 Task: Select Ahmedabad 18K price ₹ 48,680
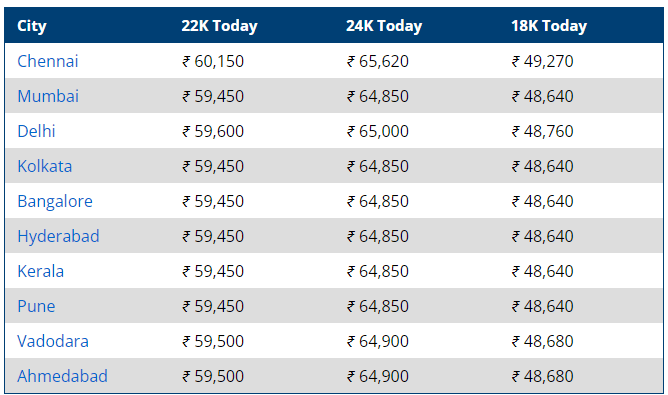click(543, 376)
